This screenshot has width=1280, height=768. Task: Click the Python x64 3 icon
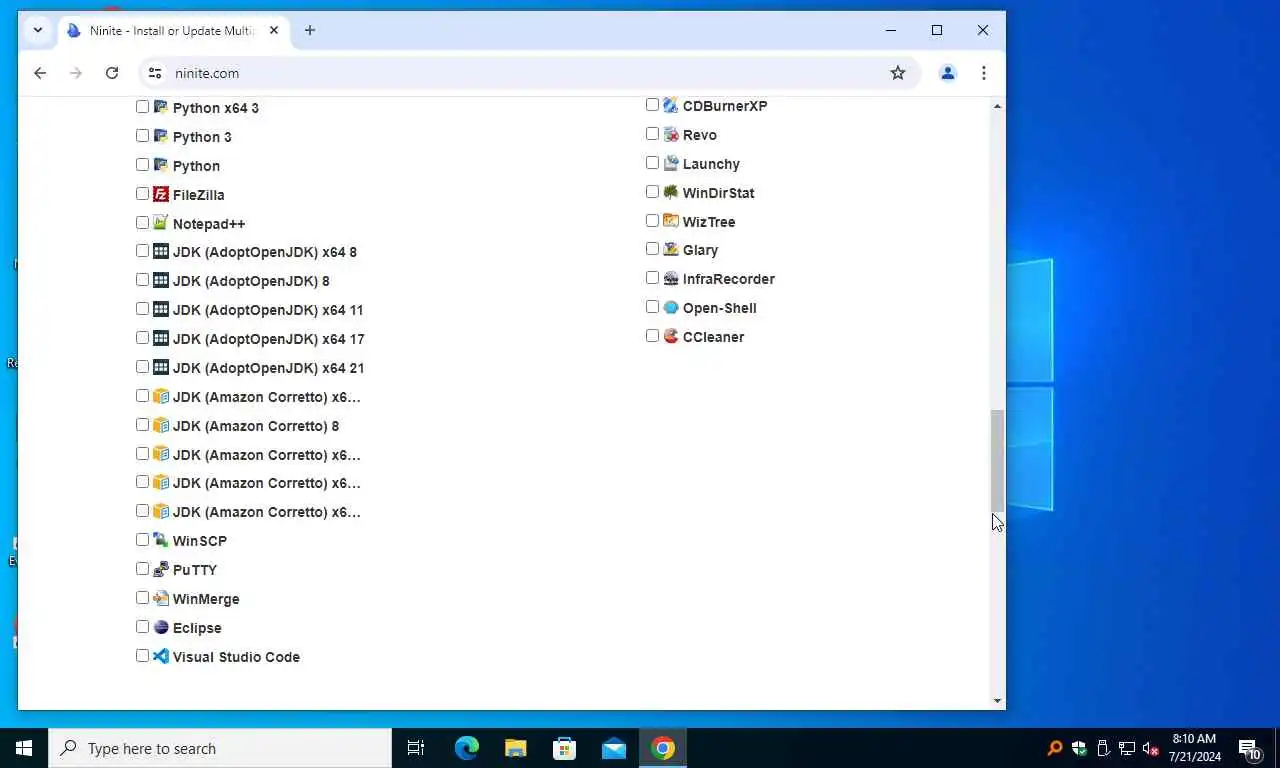pyautogui.click(x=160, y=107)
